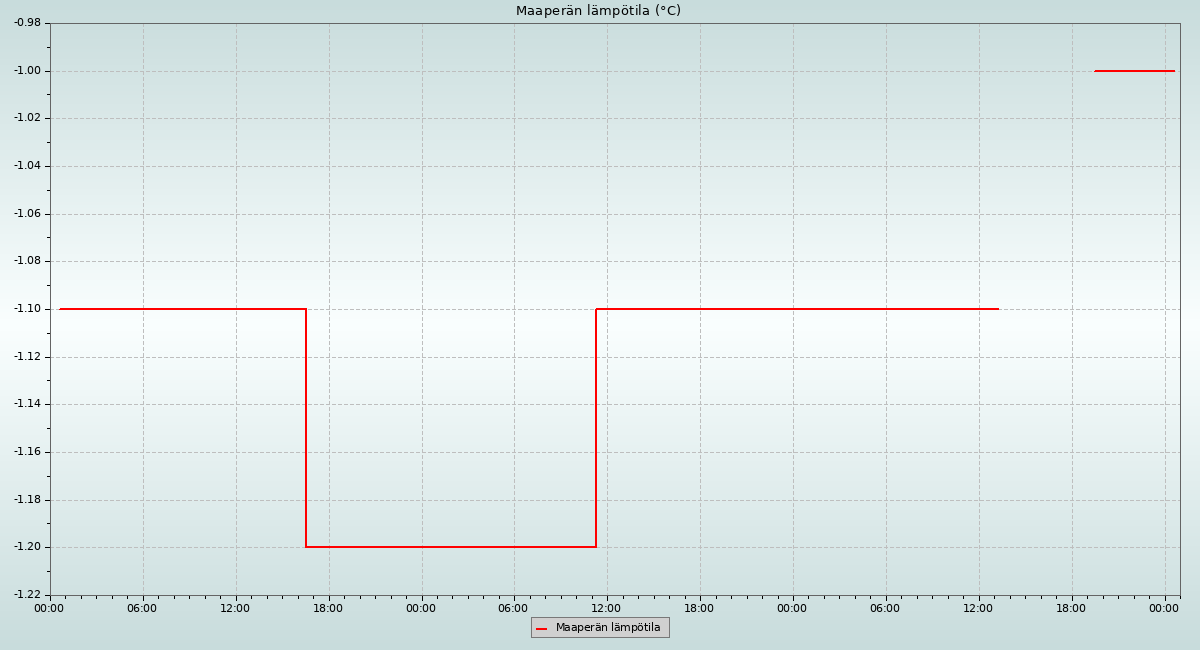Click the leftmost 06:00 x-axis label
The height and width of the screenshot is (650, 1200).
tap(142, 608)
